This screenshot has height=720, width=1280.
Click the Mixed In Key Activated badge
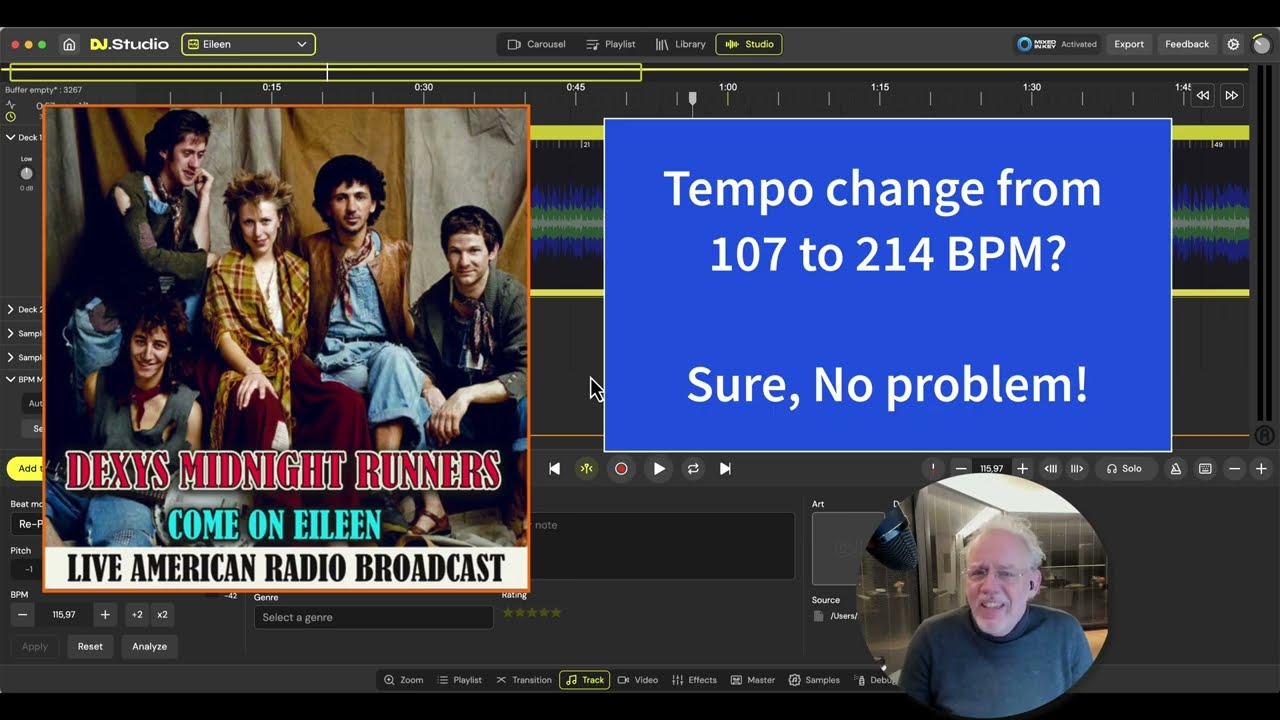tap(1057, 44)
